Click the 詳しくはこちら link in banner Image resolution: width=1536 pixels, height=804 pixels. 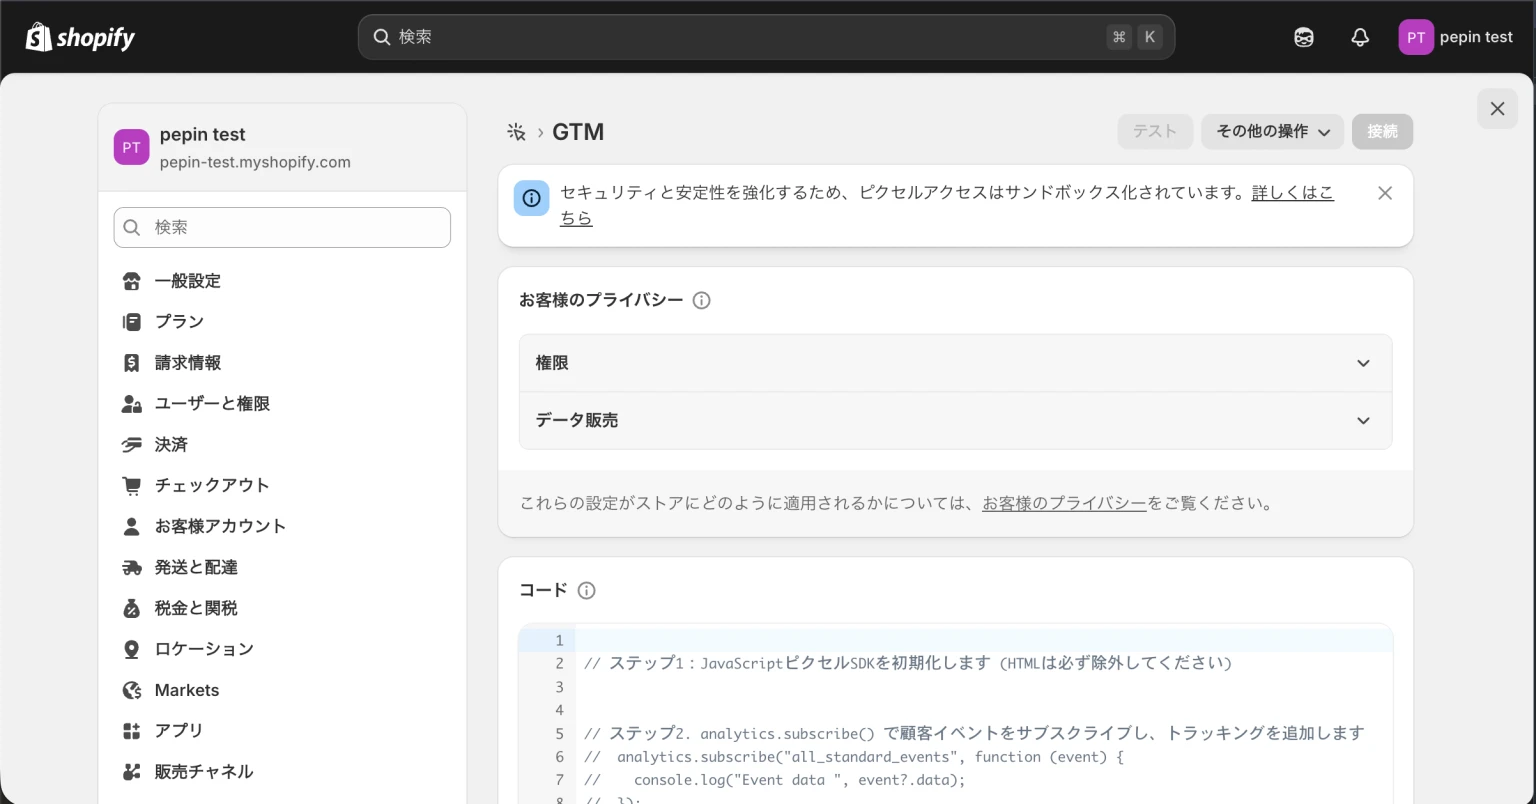pyautogui.click(x=1292, y=193)
